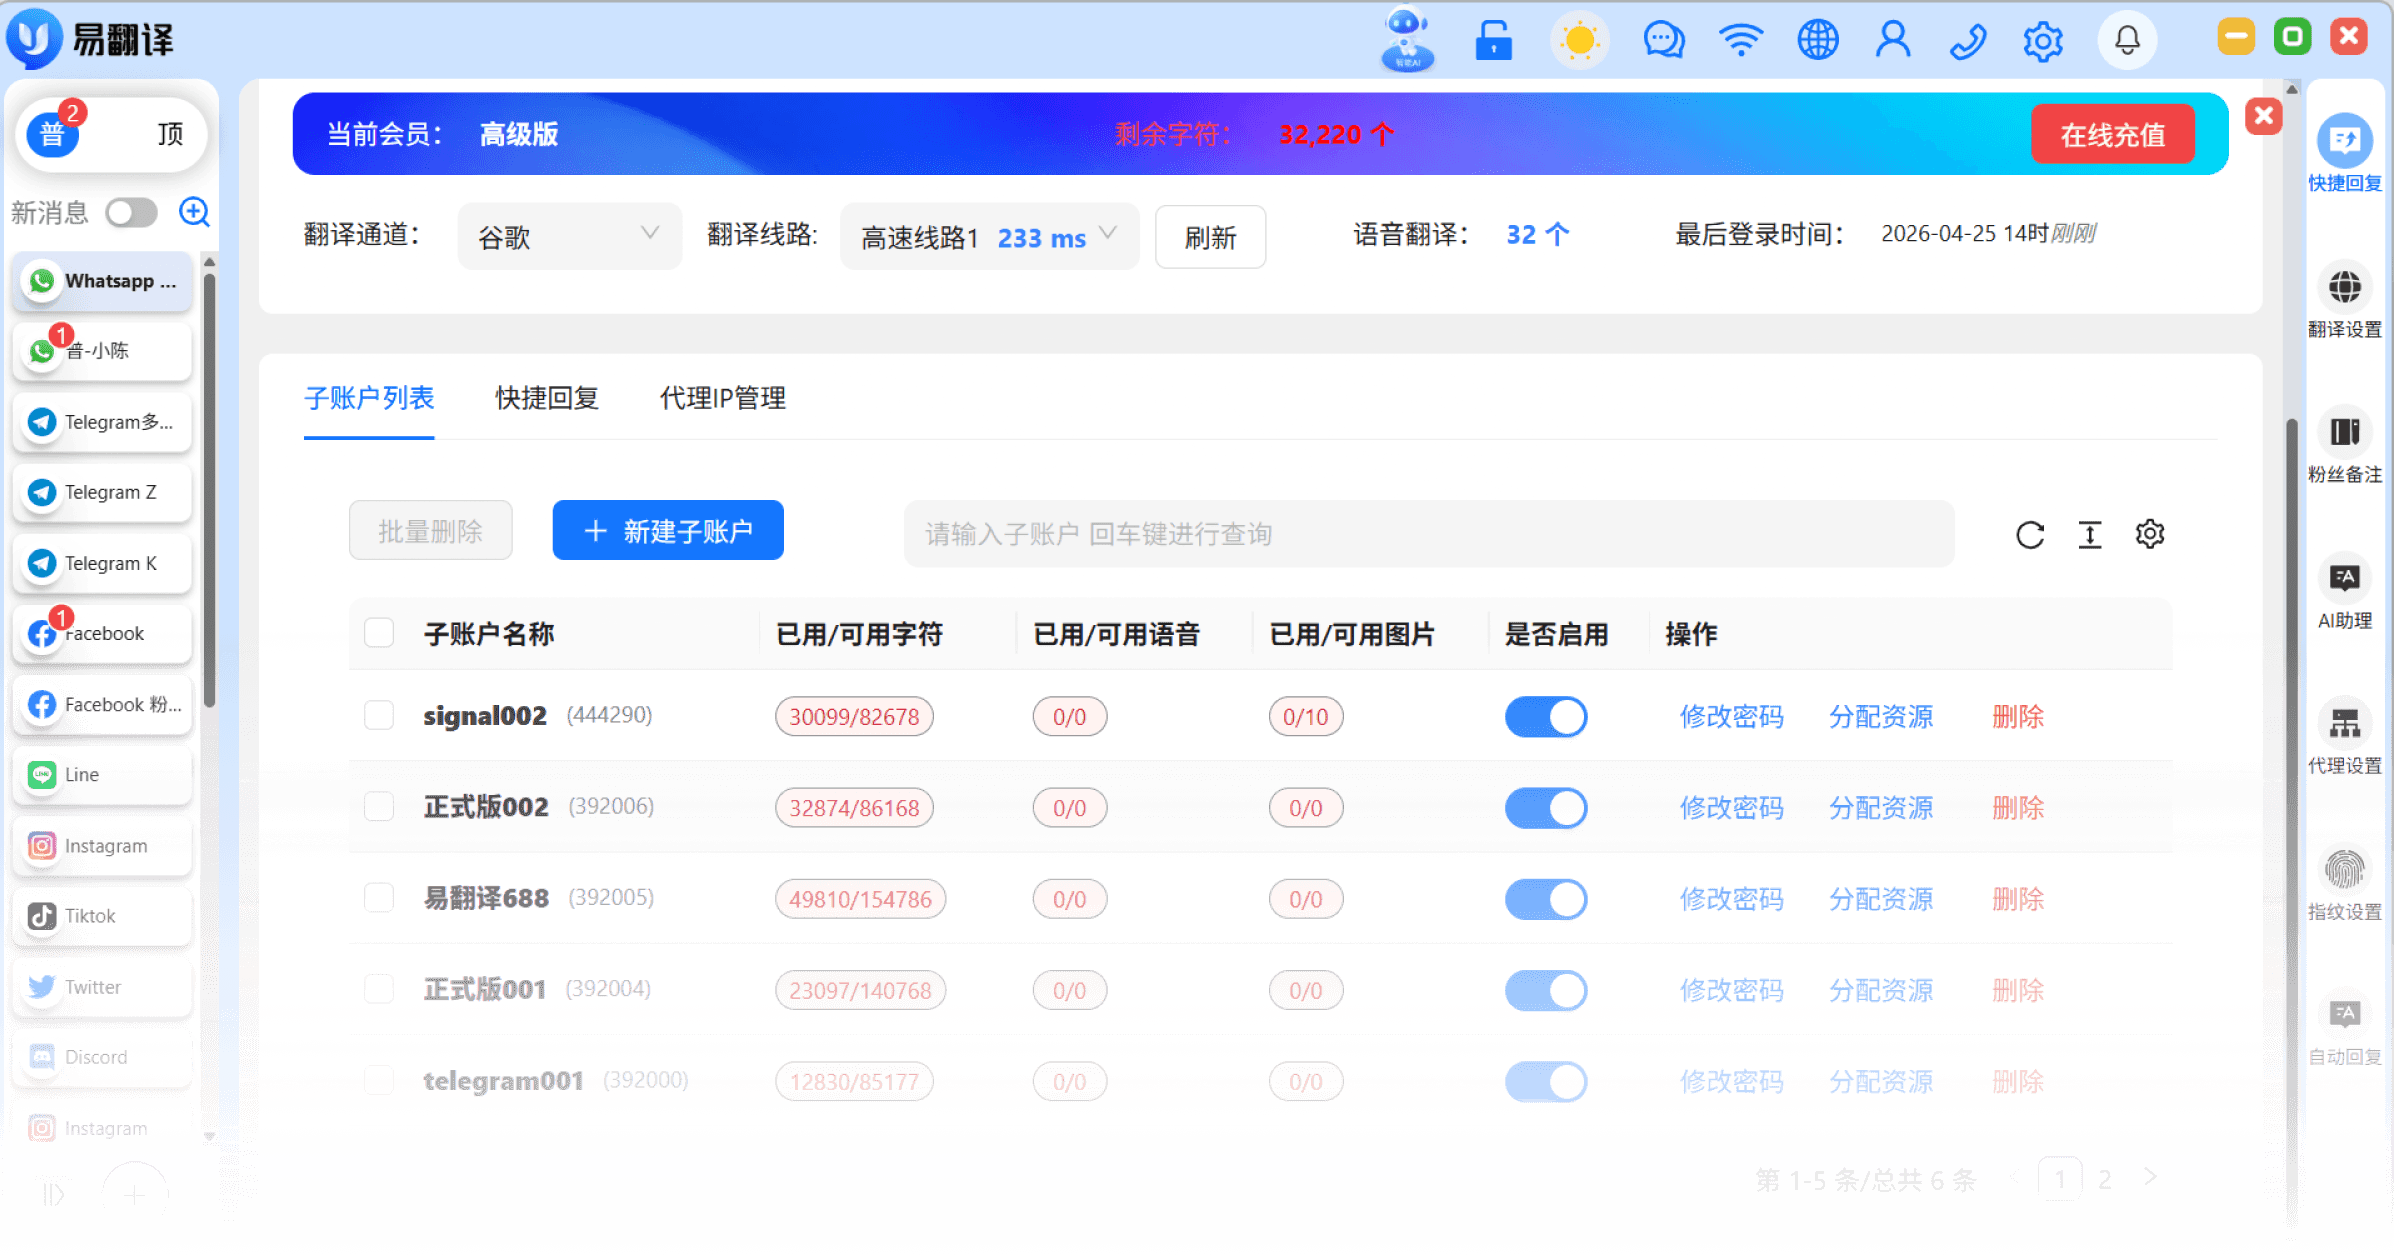Click 分配资源 for 正式版002
Screen dimensions: 2400x1260
point(1880,808)
